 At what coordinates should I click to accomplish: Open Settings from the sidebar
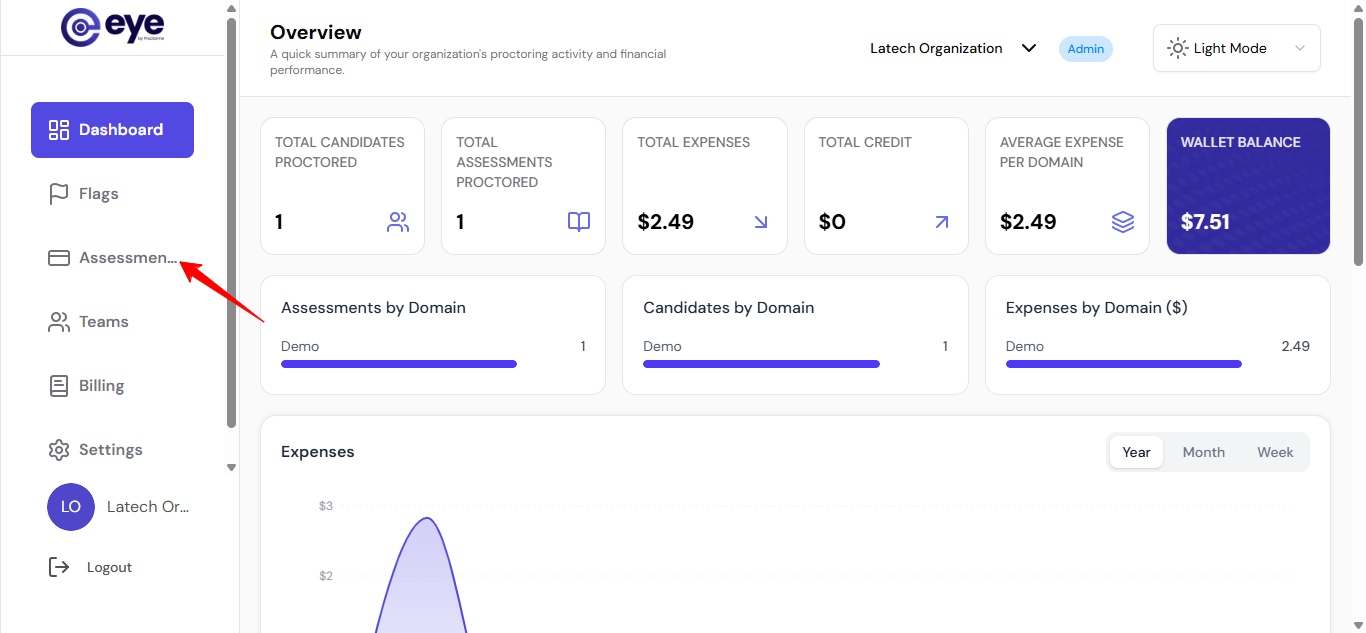pyautogui.click(x=112, y=450)
